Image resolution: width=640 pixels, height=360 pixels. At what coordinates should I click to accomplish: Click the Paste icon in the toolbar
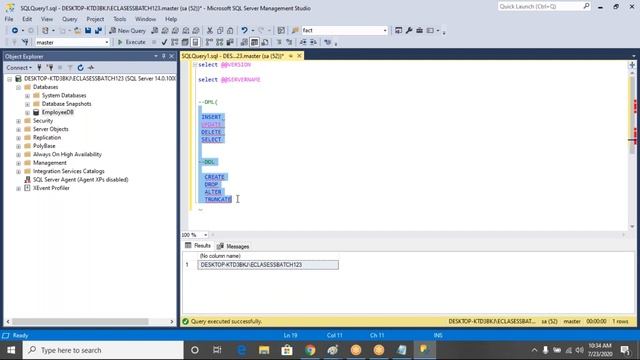230,31
